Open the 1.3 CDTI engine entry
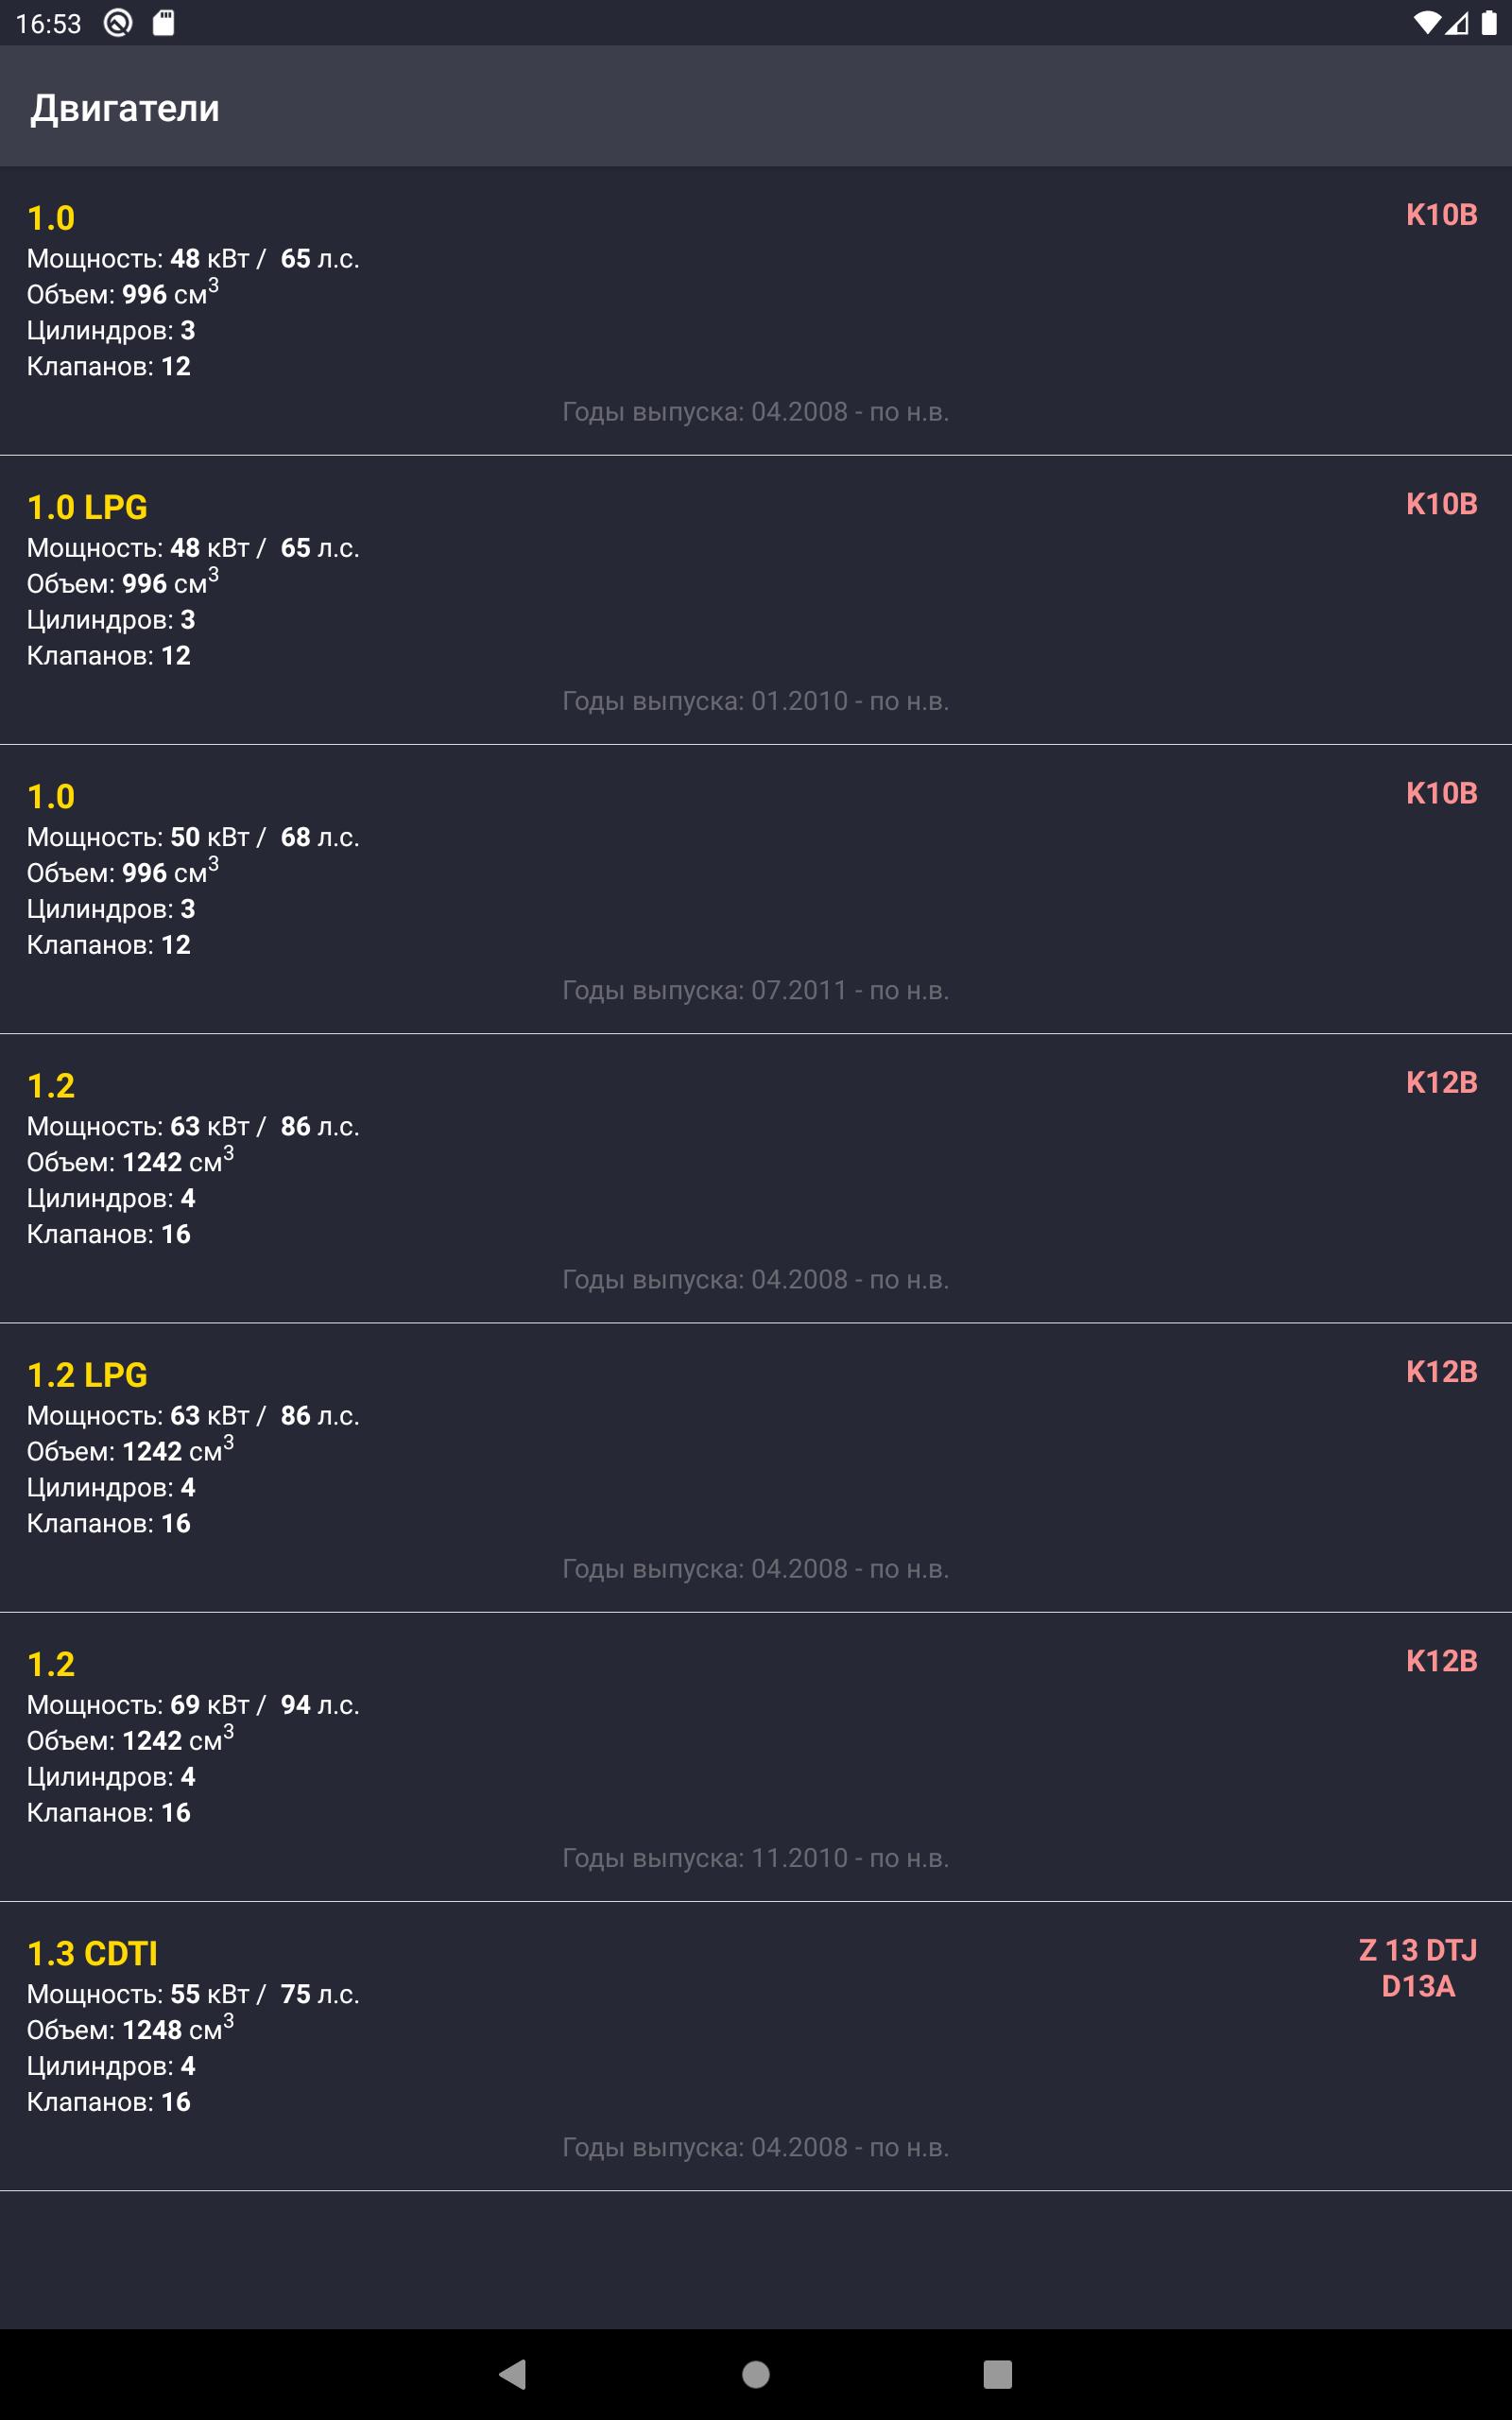Viewport: 1512px width, 2420px height. tap(756, 2045)
